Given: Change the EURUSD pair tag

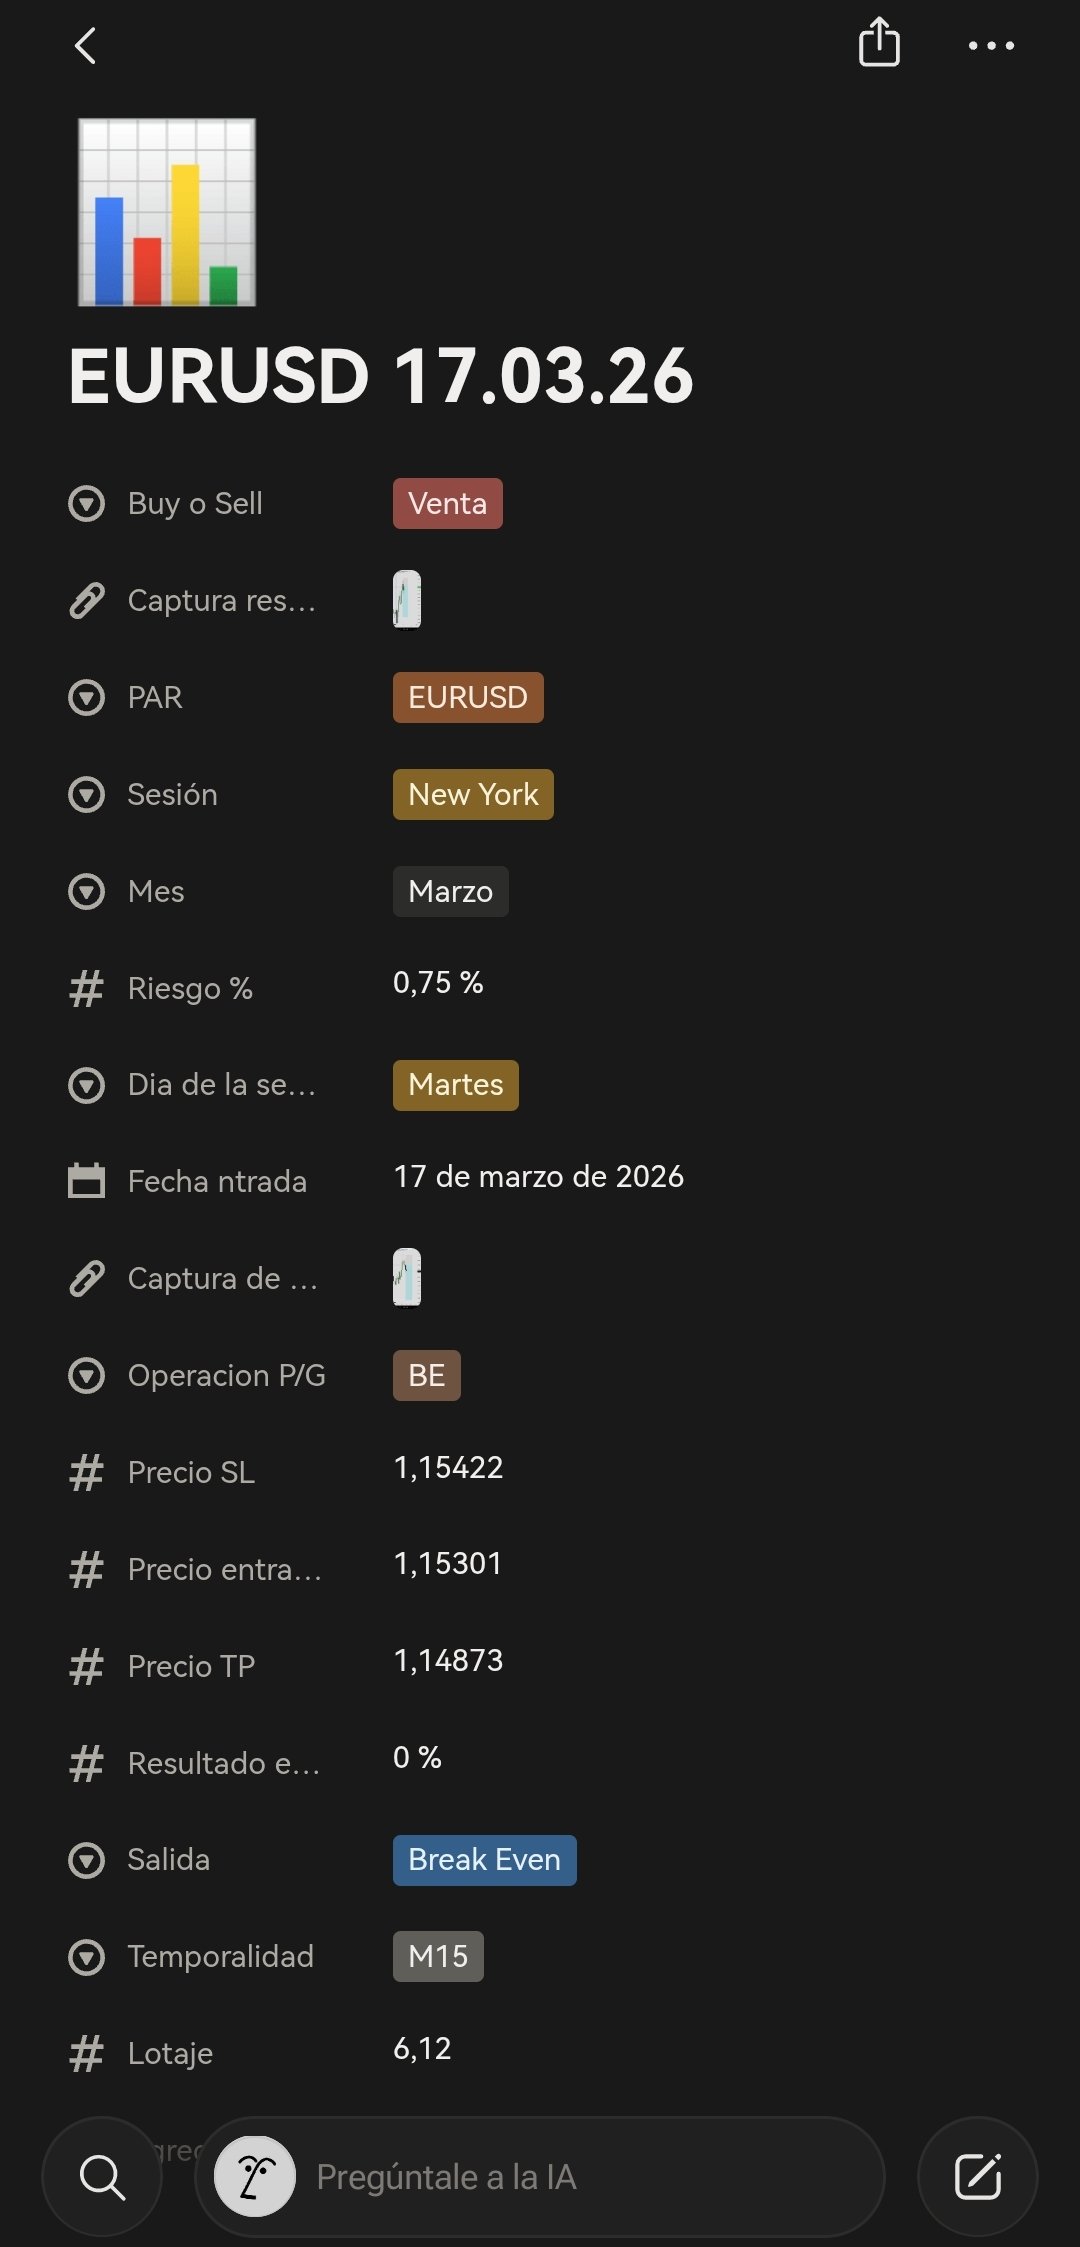Looking at the screenshot, I should pyautogui.click(x=467, y=697).
